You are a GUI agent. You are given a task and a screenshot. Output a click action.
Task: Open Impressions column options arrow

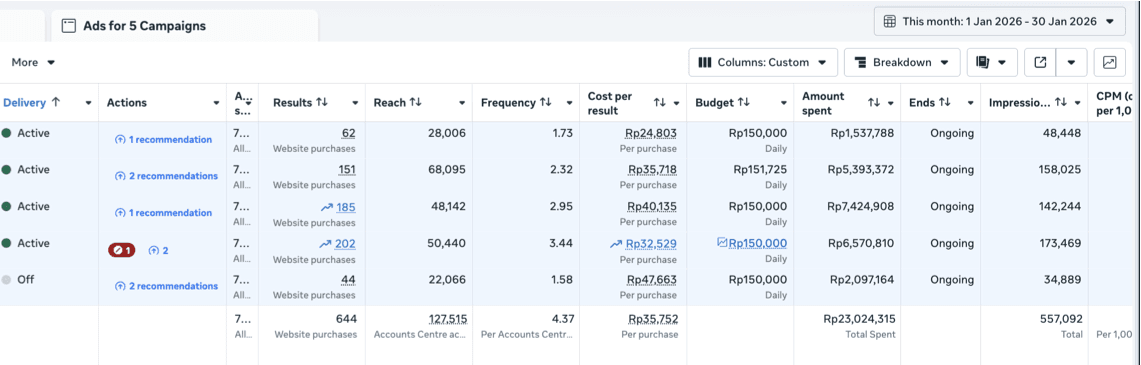[x=1078, y=103]
